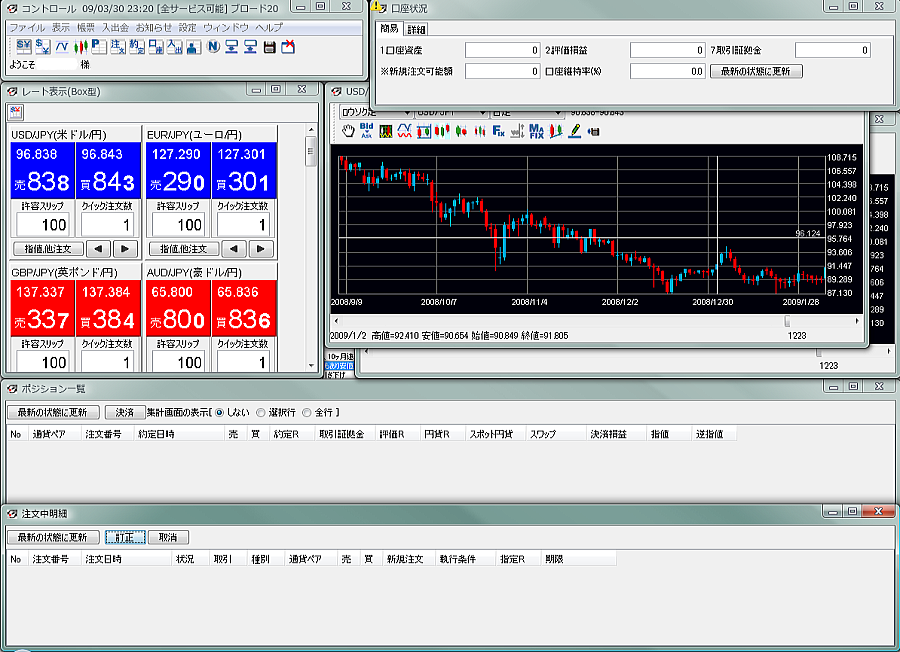The height and width of the screenshot is (652, 900).
Task: Open the 入出 deposit/withdrawal toolbar icon
Action: point(174,46)
